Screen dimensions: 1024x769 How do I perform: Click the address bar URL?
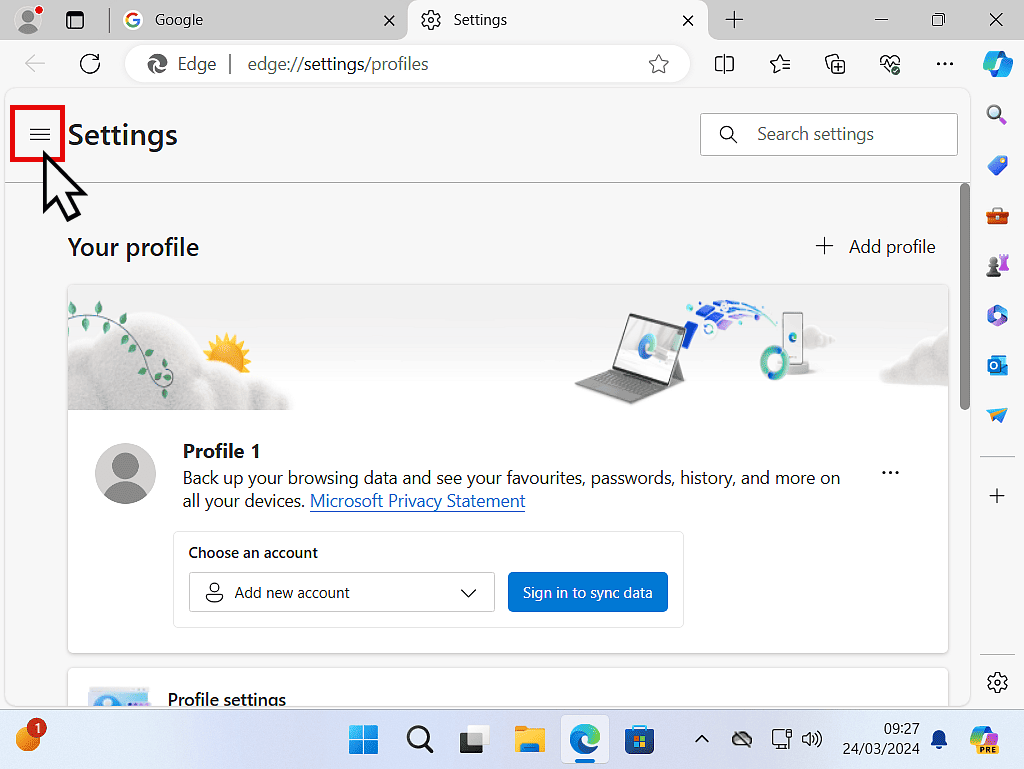tap(338, 64)
